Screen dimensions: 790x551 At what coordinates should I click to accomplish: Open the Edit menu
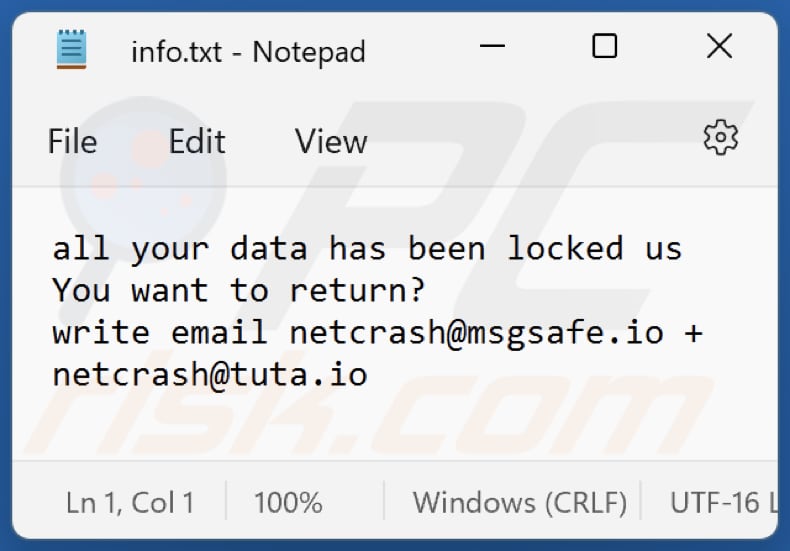coord(197,142)
